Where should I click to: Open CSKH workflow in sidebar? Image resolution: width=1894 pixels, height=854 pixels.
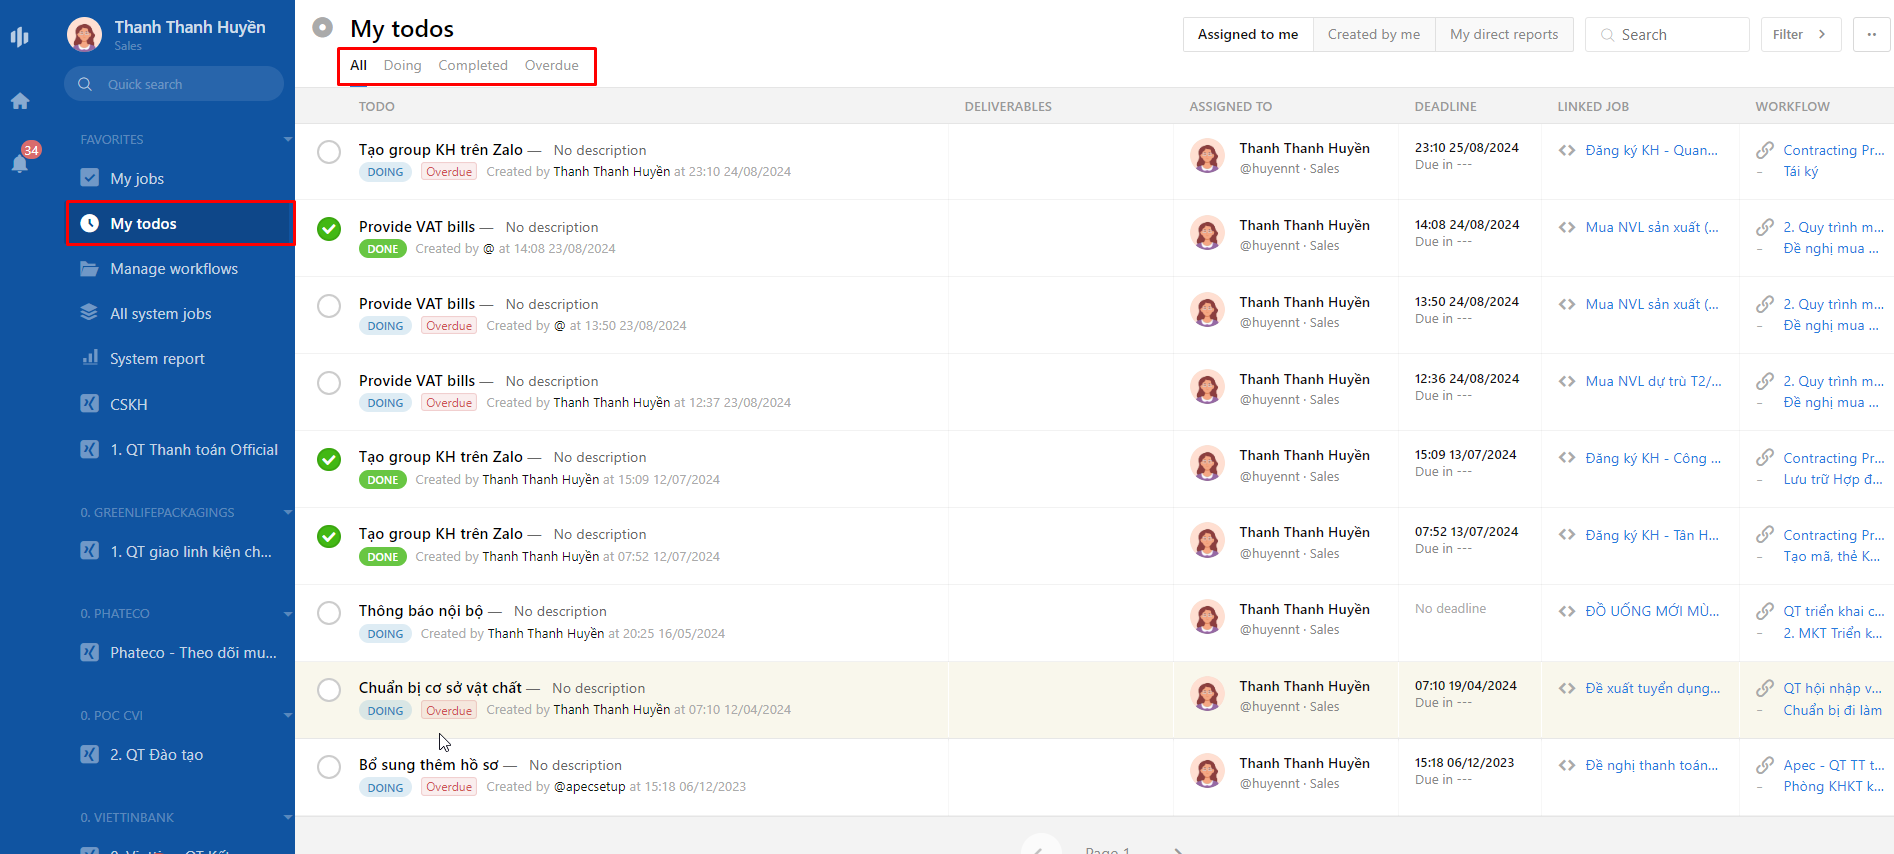[x=128, y=404]
